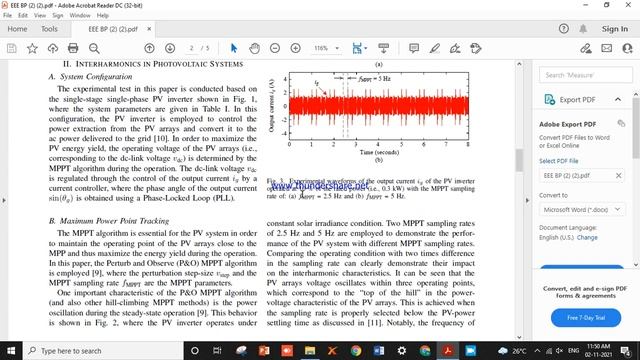Upload the file with the cloud icon
Viewport: 640px width, 360px height.
53,49
